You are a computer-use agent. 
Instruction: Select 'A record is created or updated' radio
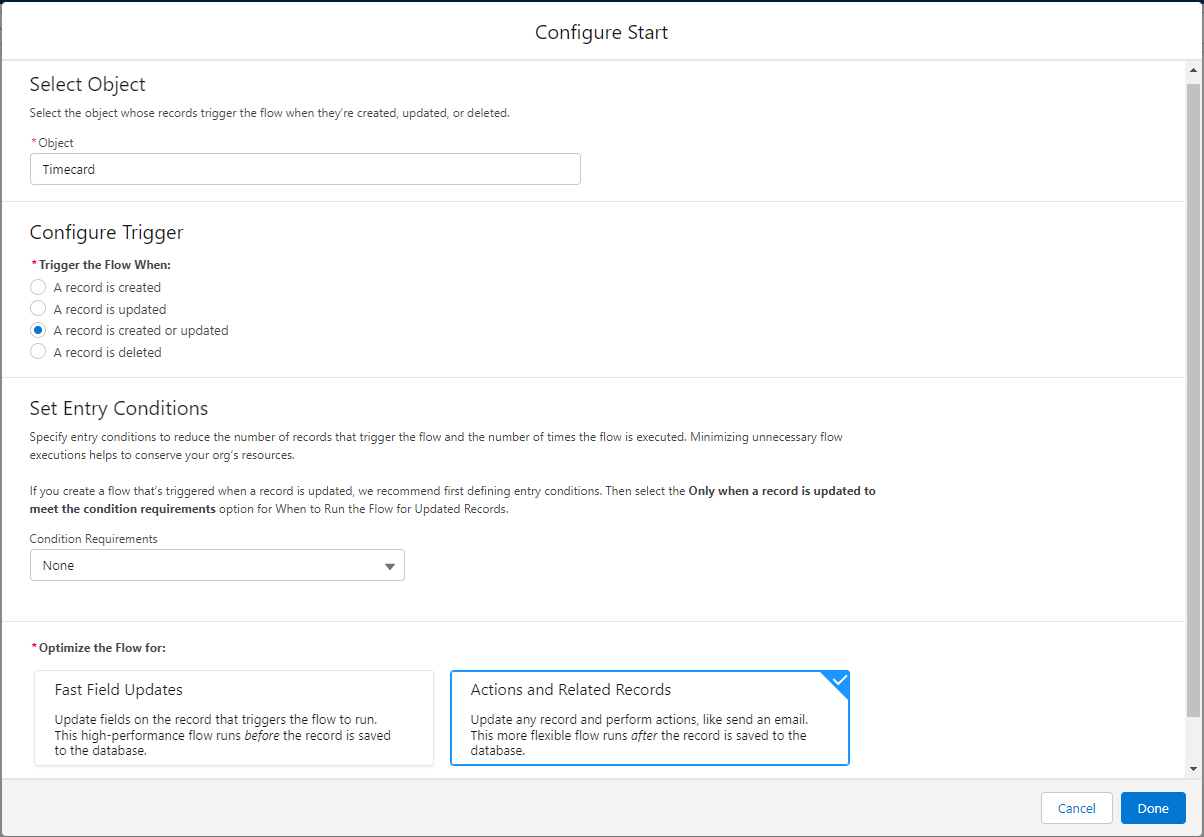tap(38, 330)
